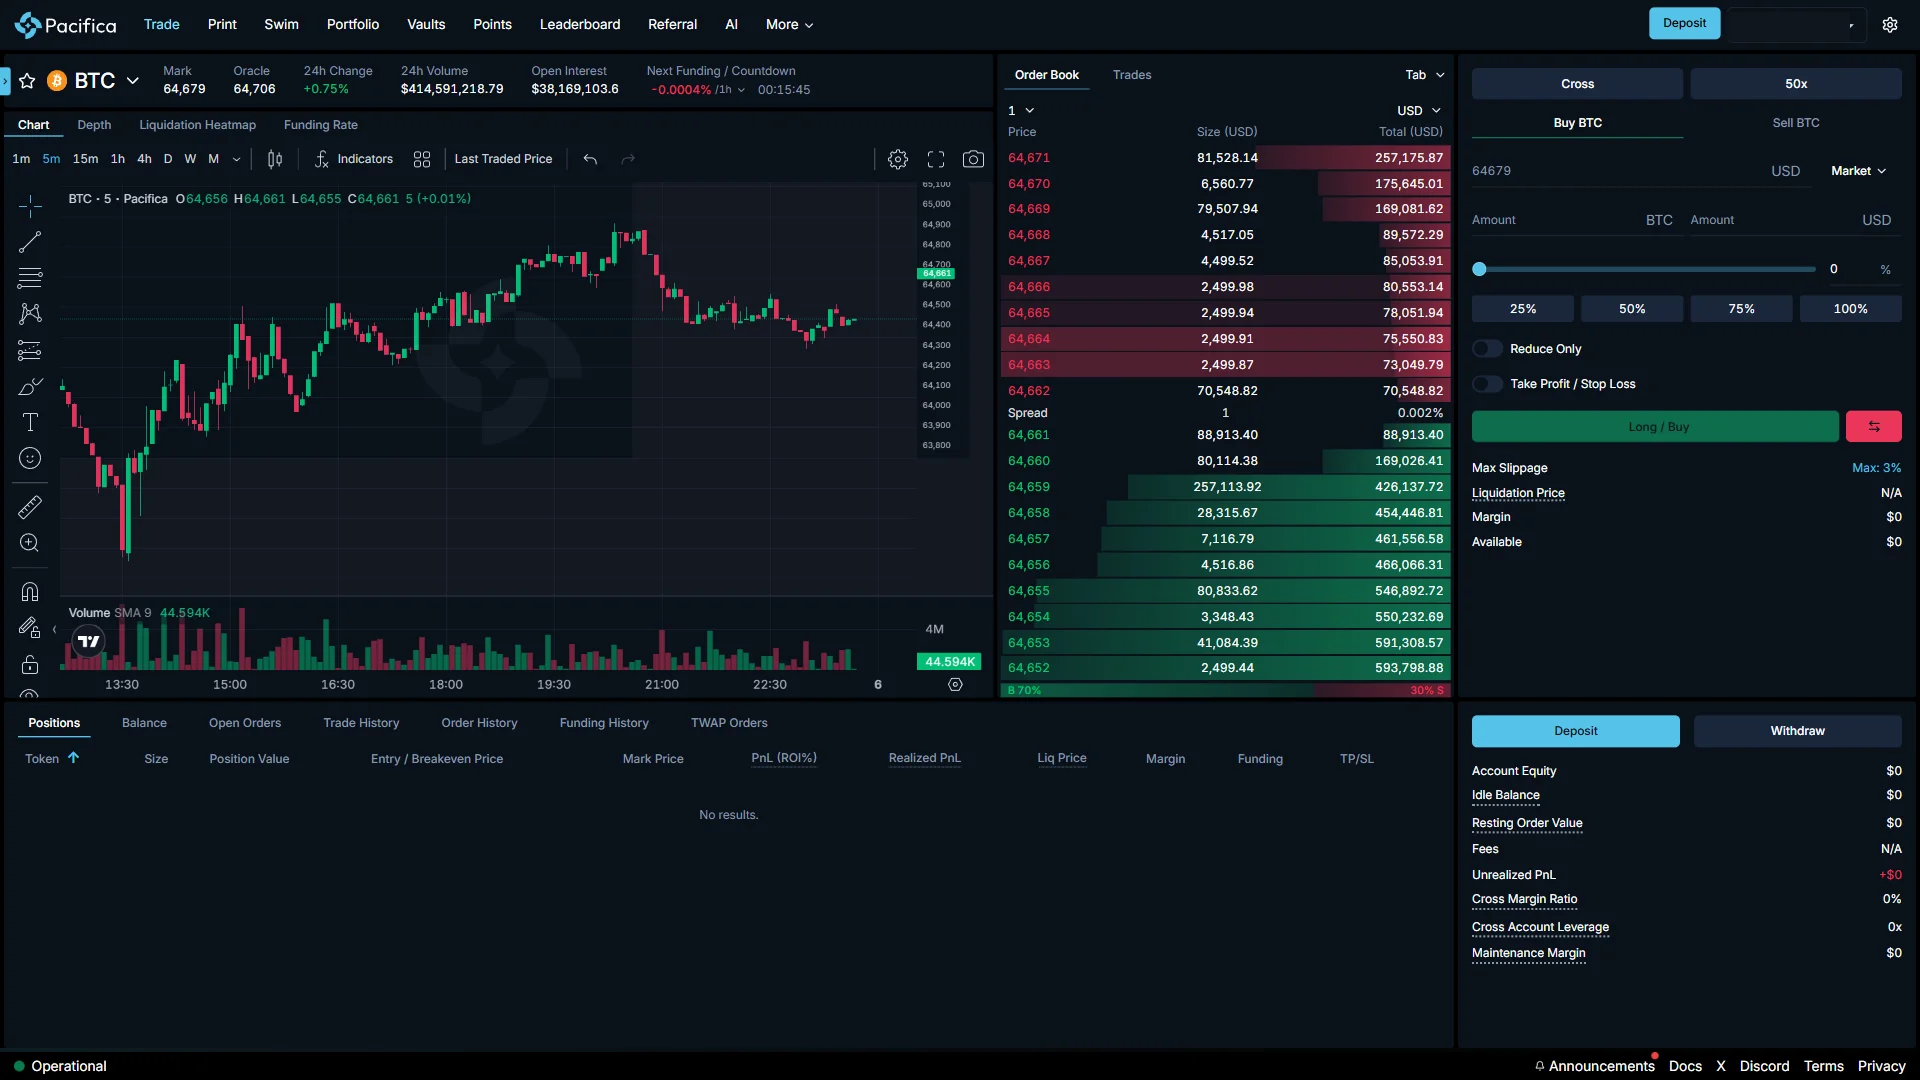Image resolution: width=1920 pixels, height=1080 pixels.
Task: Click ask price 64,671 row
Action: pos(1225,158)
